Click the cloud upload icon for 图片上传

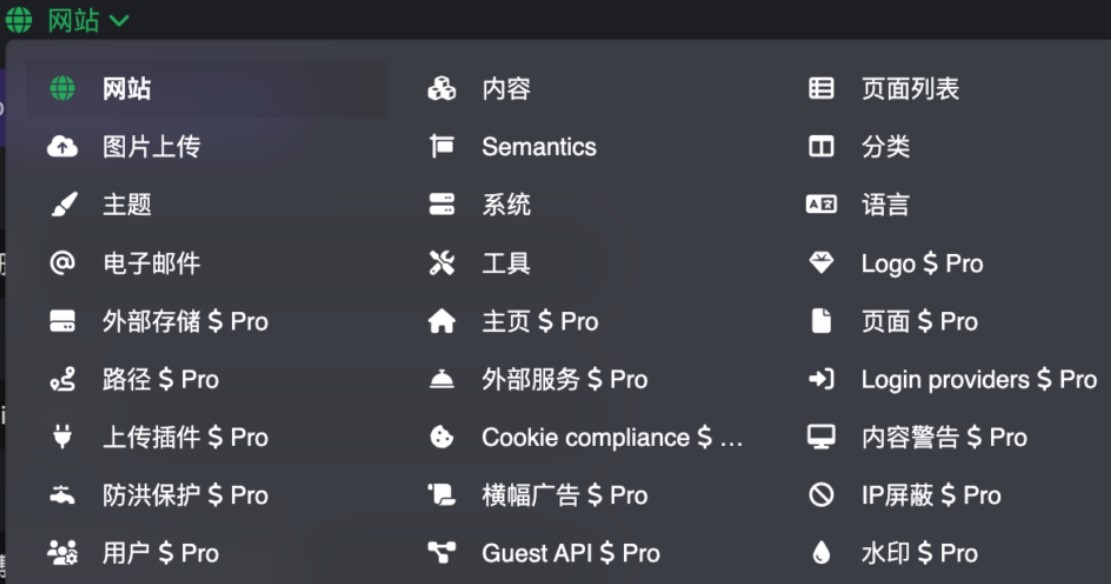[x=62, y=147]
